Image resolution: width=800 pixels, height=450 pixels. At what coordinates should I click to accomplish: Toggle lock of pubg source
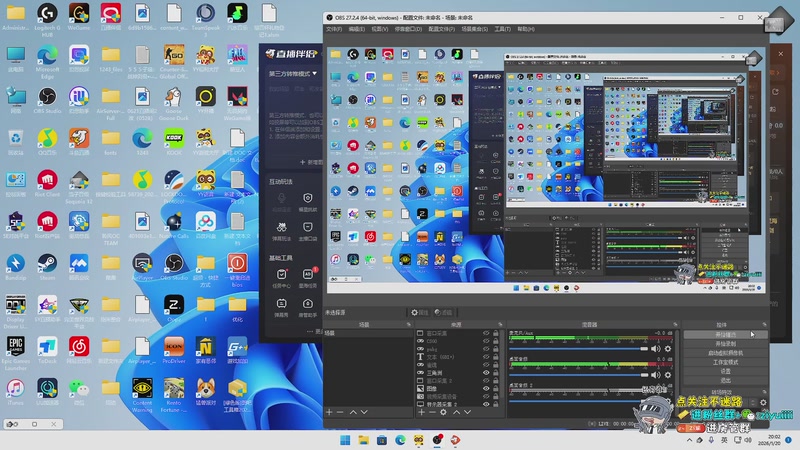(x=495, y=349)
